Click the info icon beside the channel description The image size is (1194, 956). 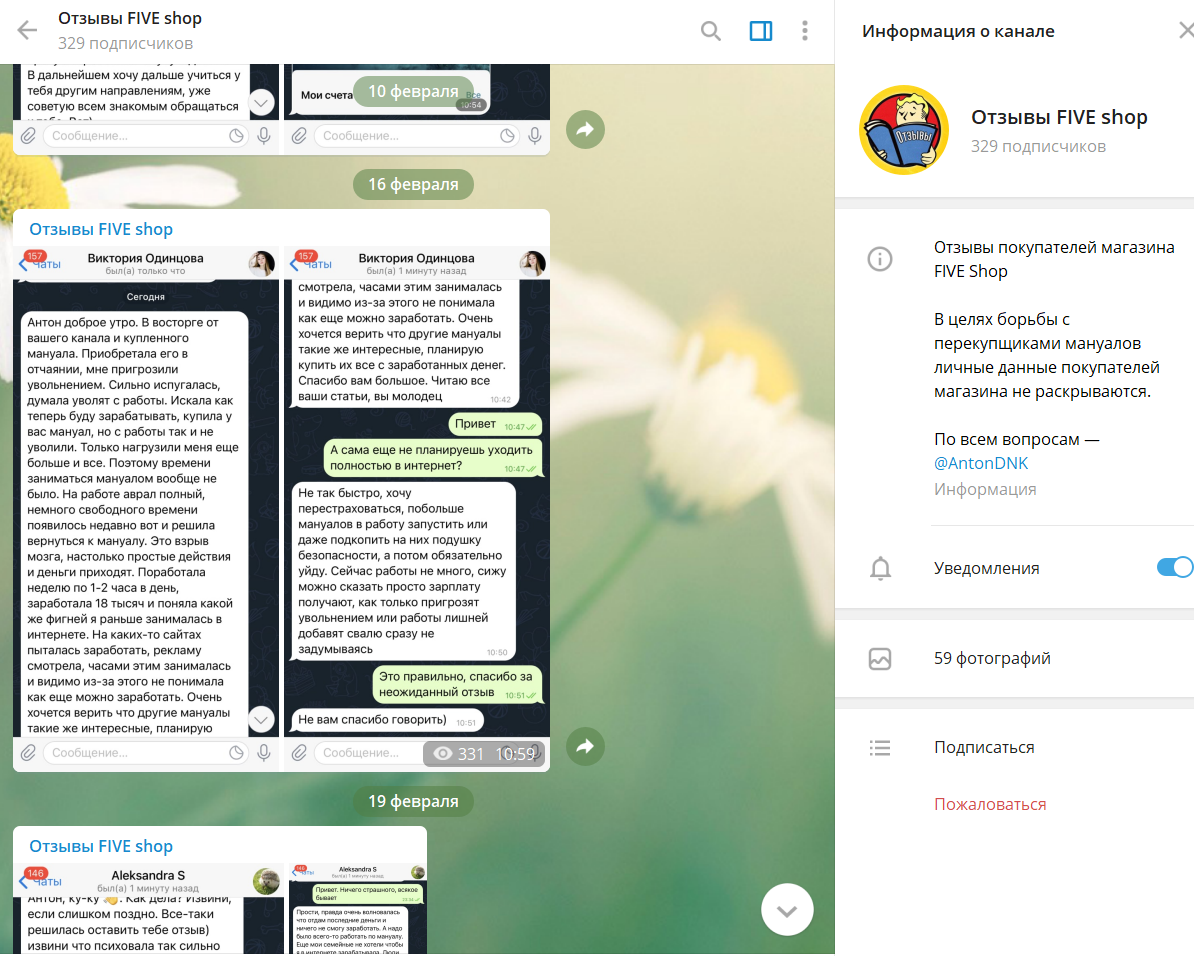tap(880, 260)
